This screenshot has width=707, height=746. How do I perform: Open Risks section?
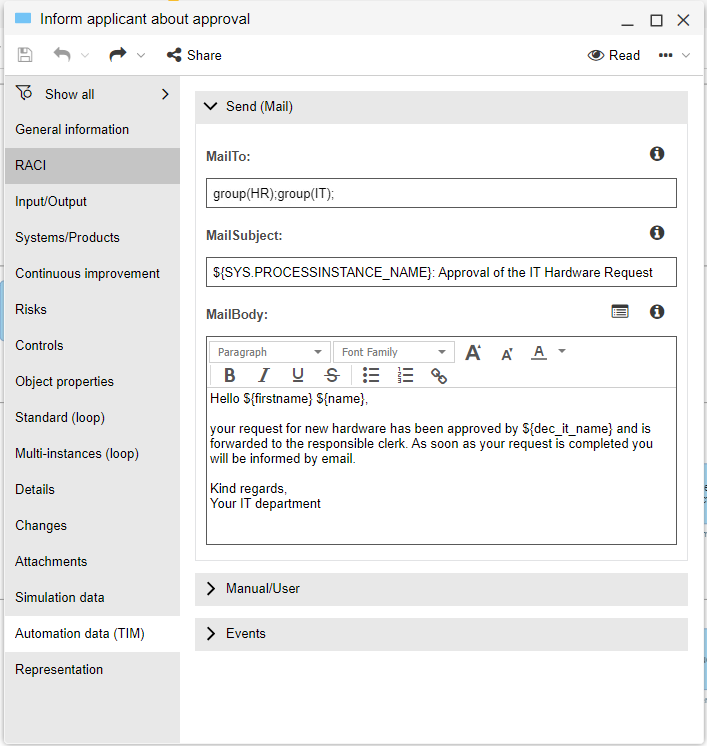(92, 310)
